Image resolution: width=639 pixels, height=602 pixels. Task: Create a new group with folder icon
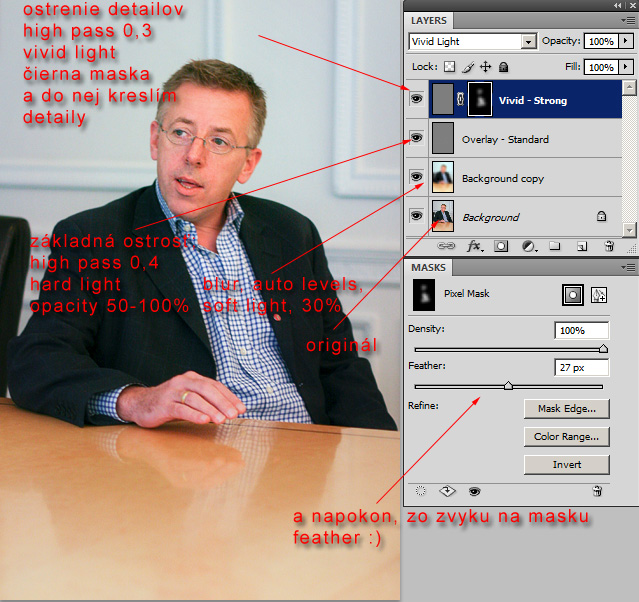pos(554,245)
